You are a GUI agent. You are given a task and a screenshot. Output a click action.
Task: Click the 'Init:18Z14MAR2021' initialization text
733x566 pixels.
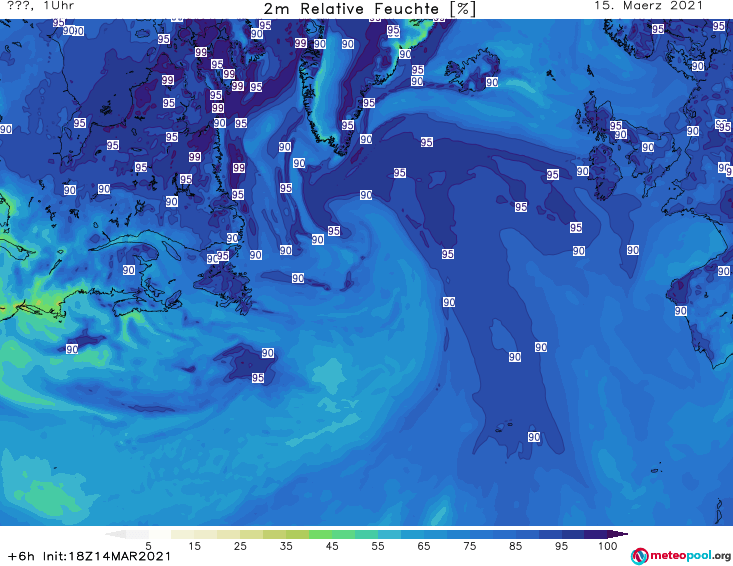107,556
